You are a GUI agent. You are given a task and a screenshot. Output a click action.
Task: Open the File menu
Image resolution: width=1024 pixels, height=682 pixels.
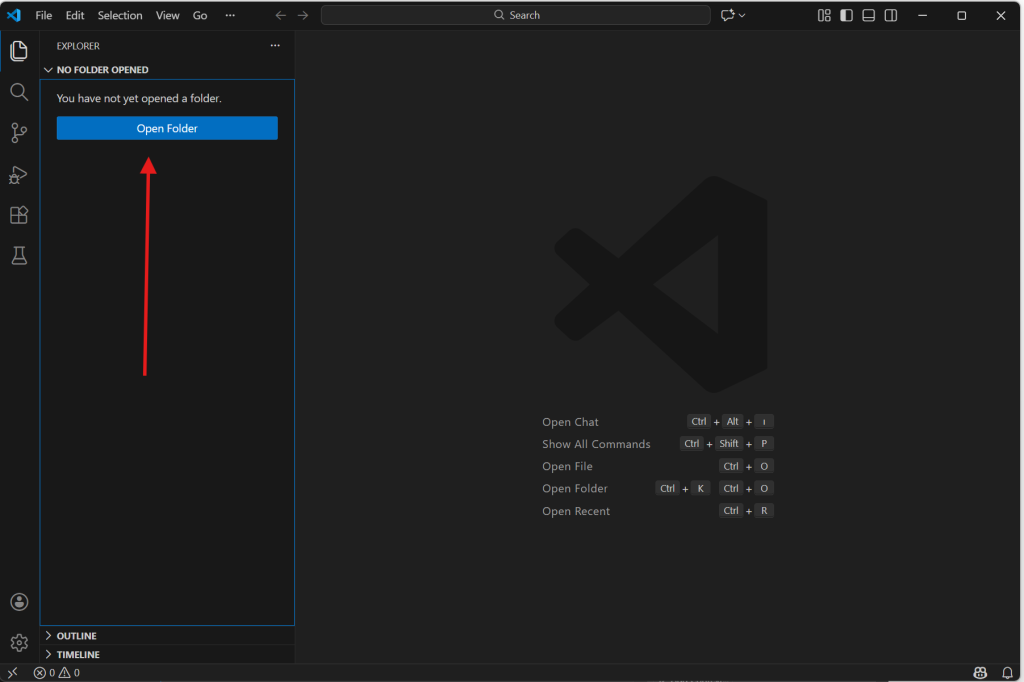click(x=44, y=15)
